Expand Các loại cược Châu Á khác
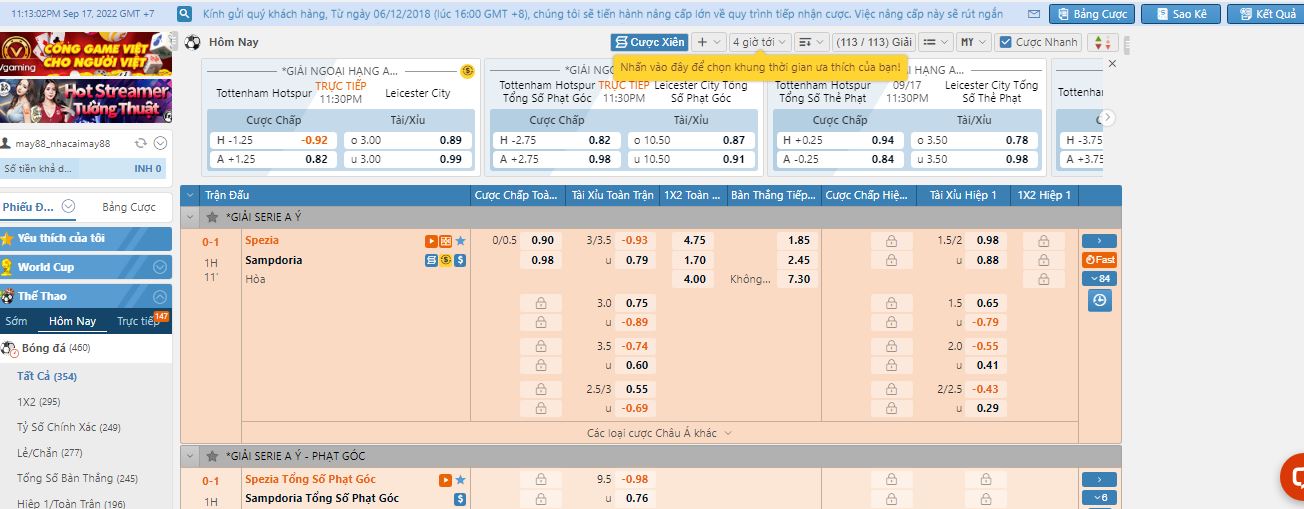The height and width of the screenshot is (509, 1304). click(x=660, y=433)
